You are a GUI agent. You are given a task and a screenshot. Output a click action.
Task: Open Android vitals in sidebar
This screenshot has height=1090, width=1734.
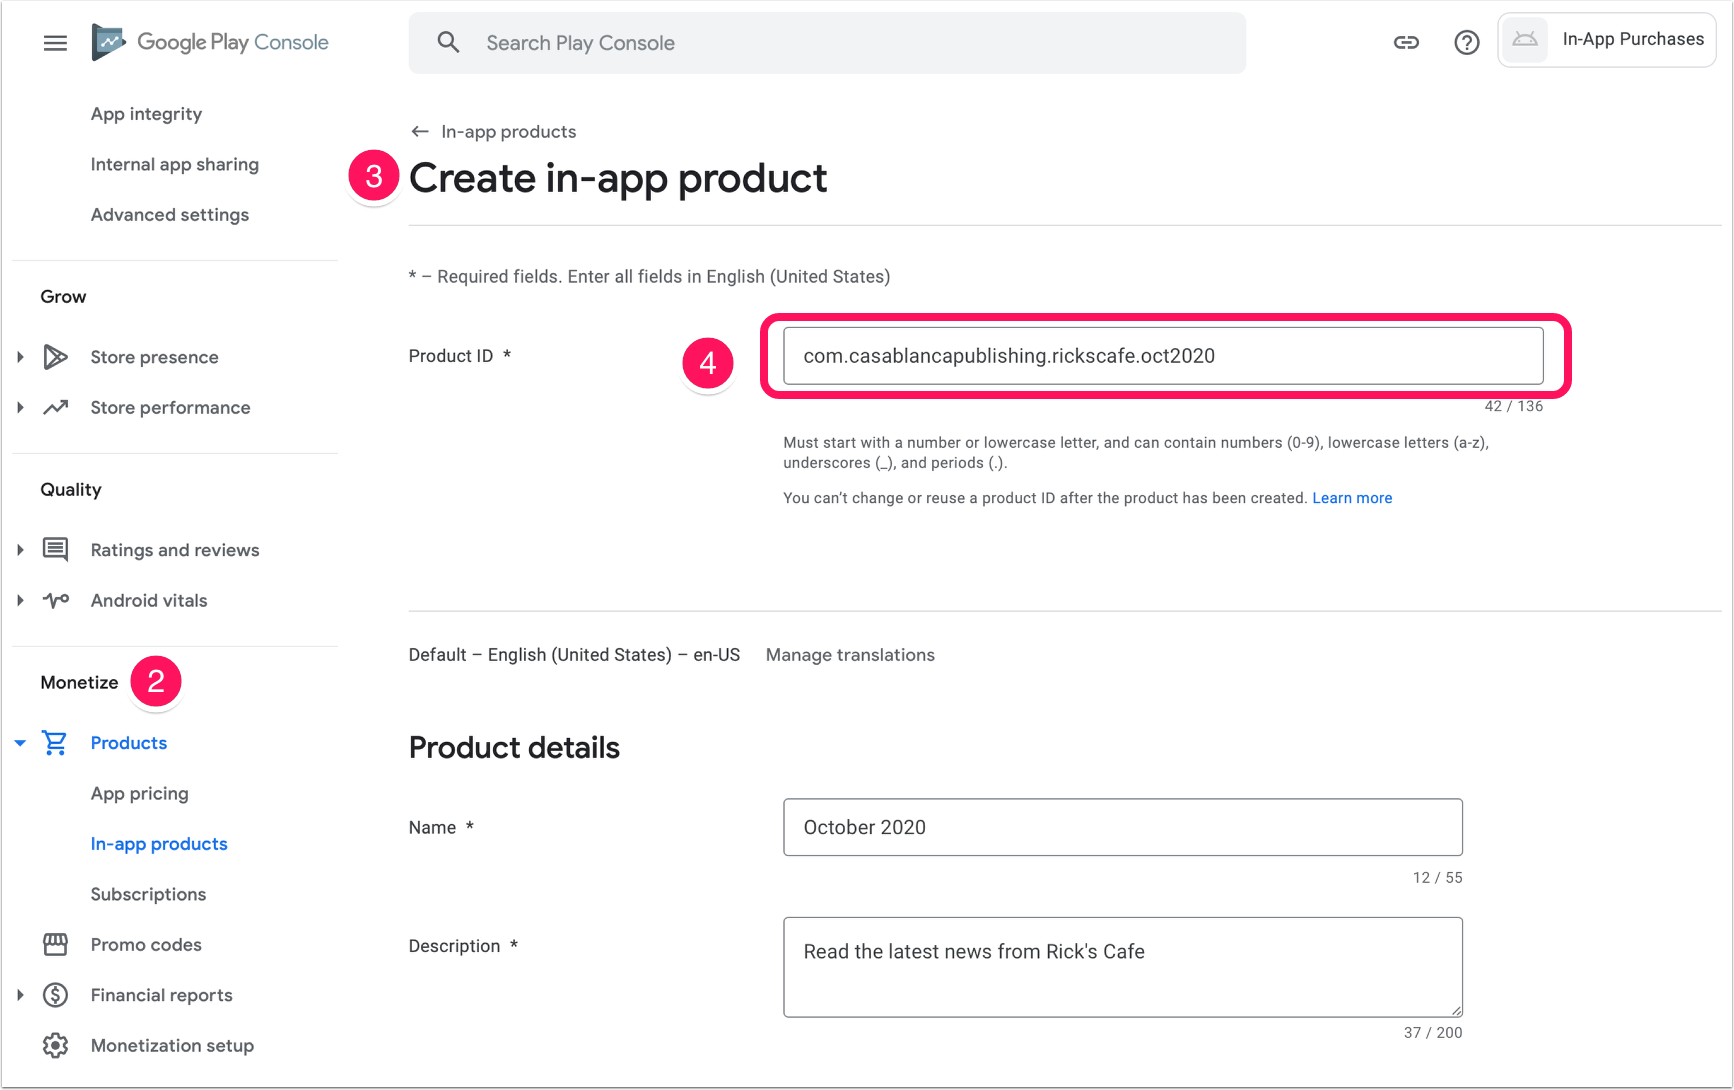click(149, 600)
